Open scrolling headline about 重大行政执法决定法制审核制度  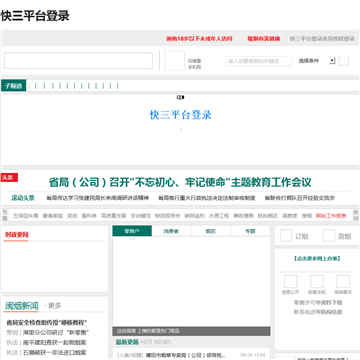tap(207, 198)
